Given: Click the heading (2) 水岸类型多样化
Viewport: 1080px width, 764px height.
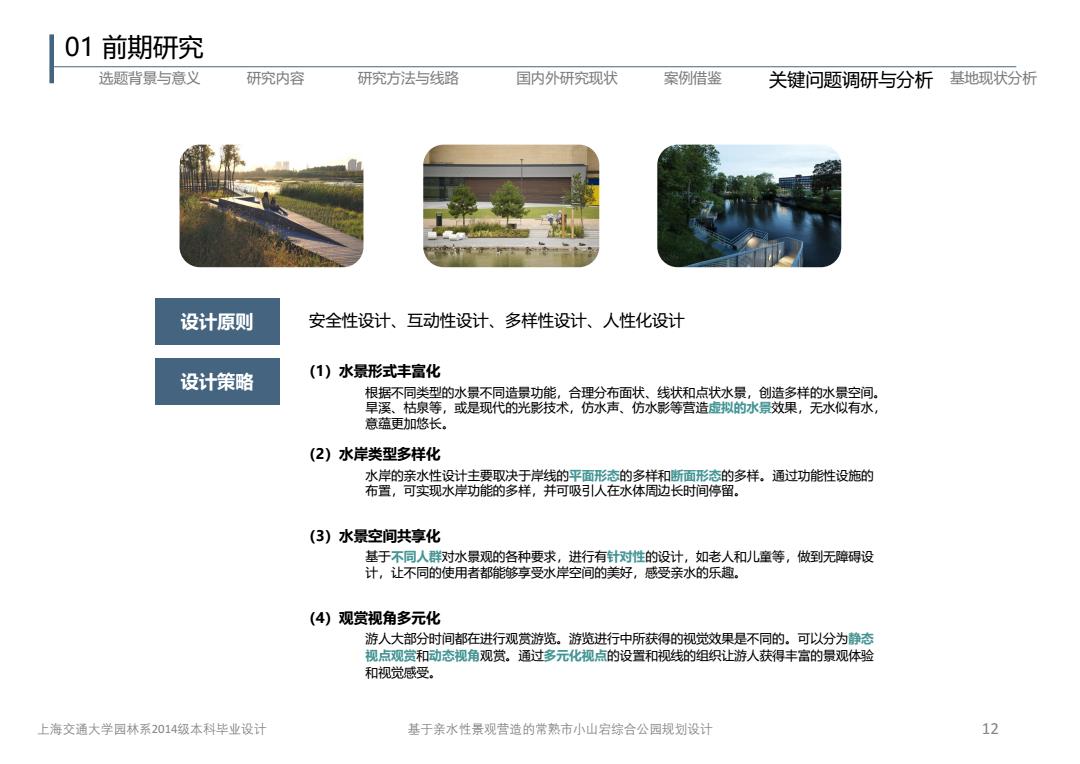Looking at the screenshot, I should [x=375, y=454].
